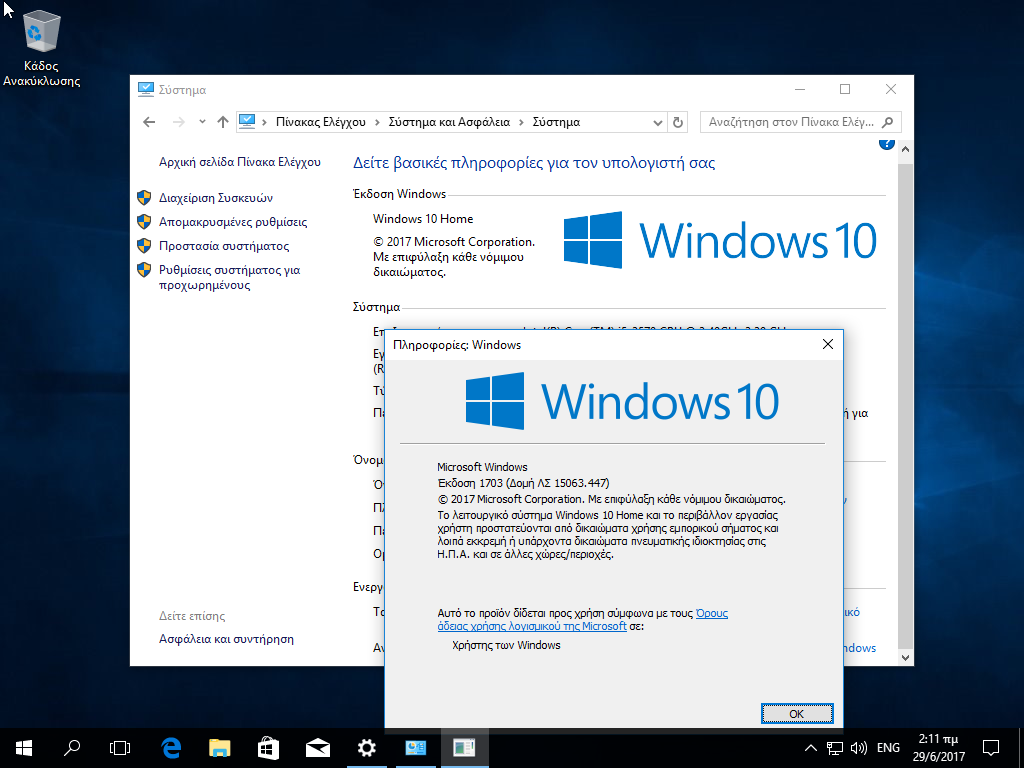Click Σύστημα in the address breadcrumb
Screen dimensions: 1024x768
pos(556,122)
